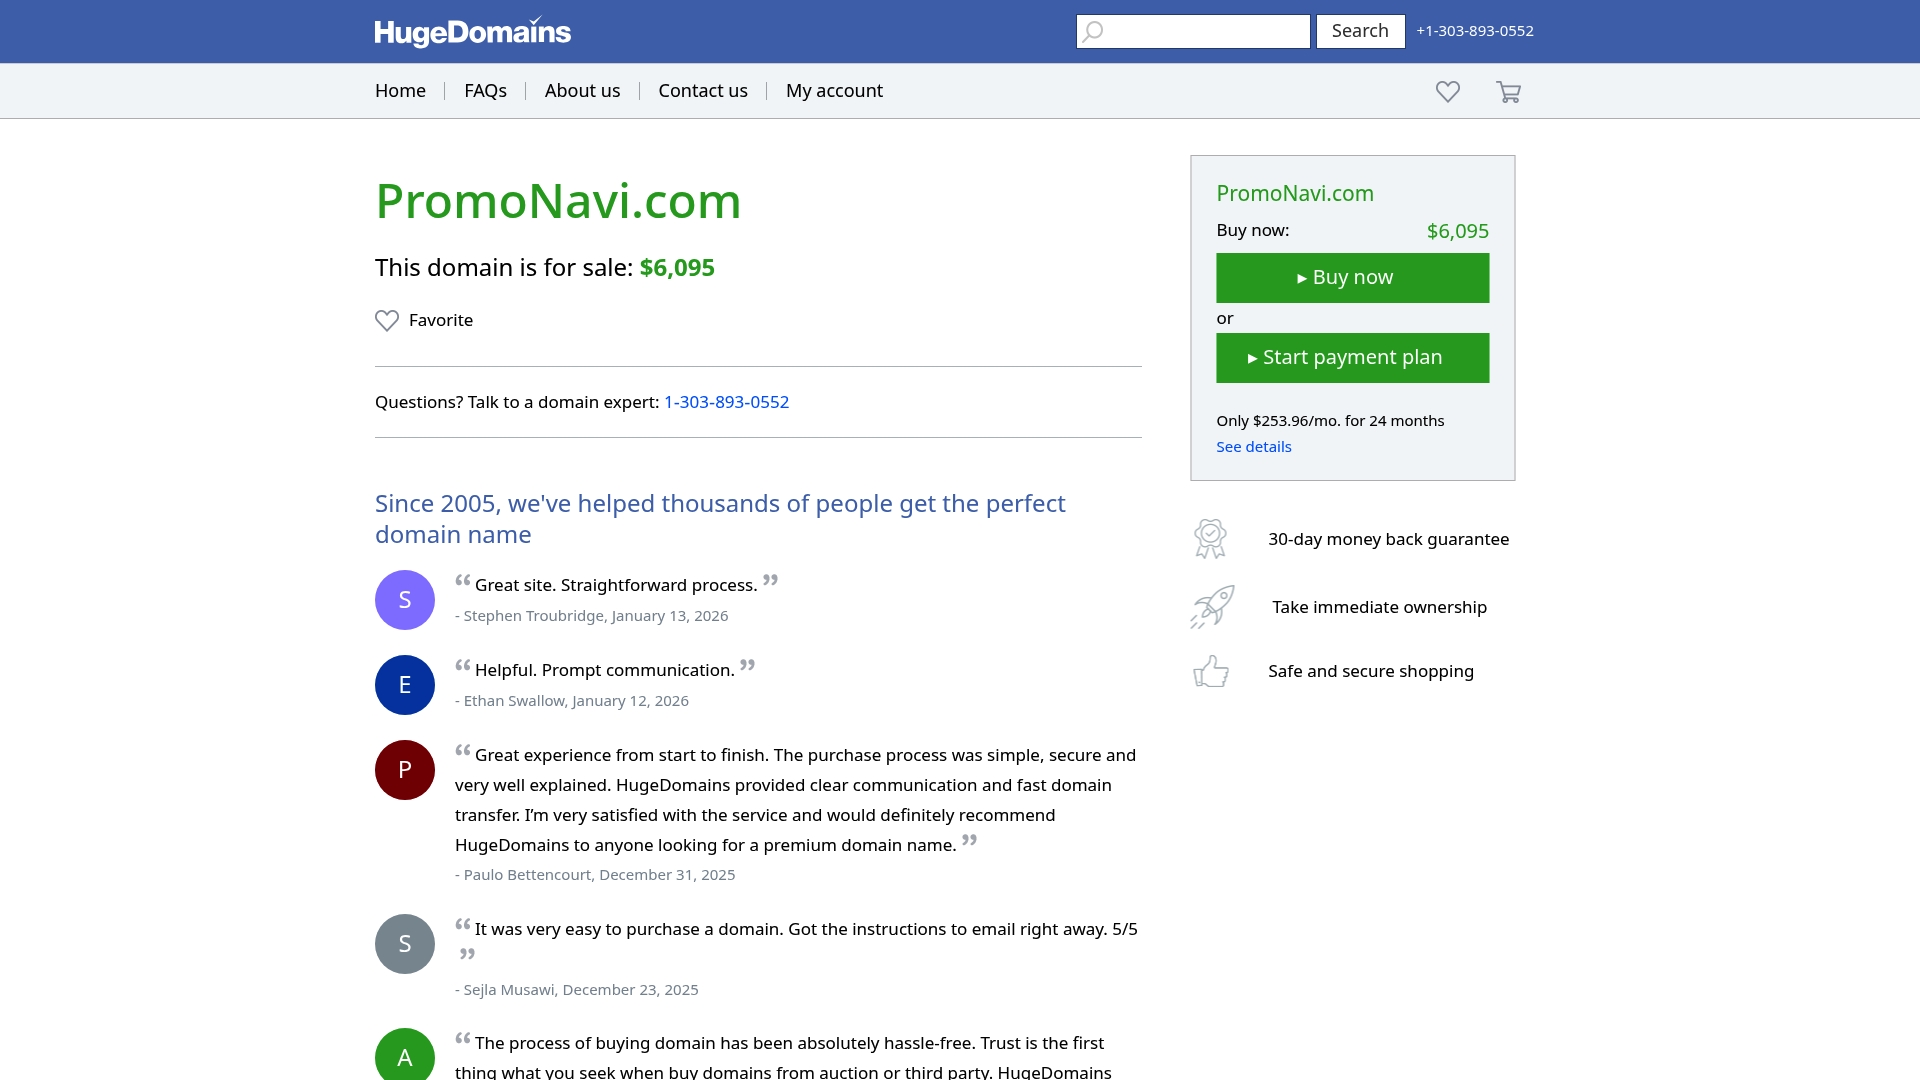The width and height of the screenshot is (1920, 1080).
Task: Click the rocket immediate ownership icon
Action: [x=1212, y=607]
